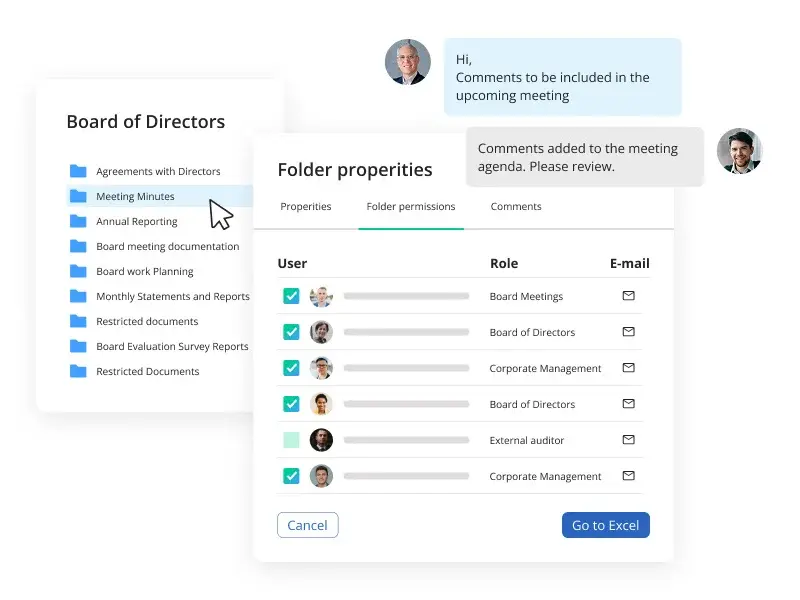
Task: Click the Annual Reporting folder icon
Action: click(78, 221)
